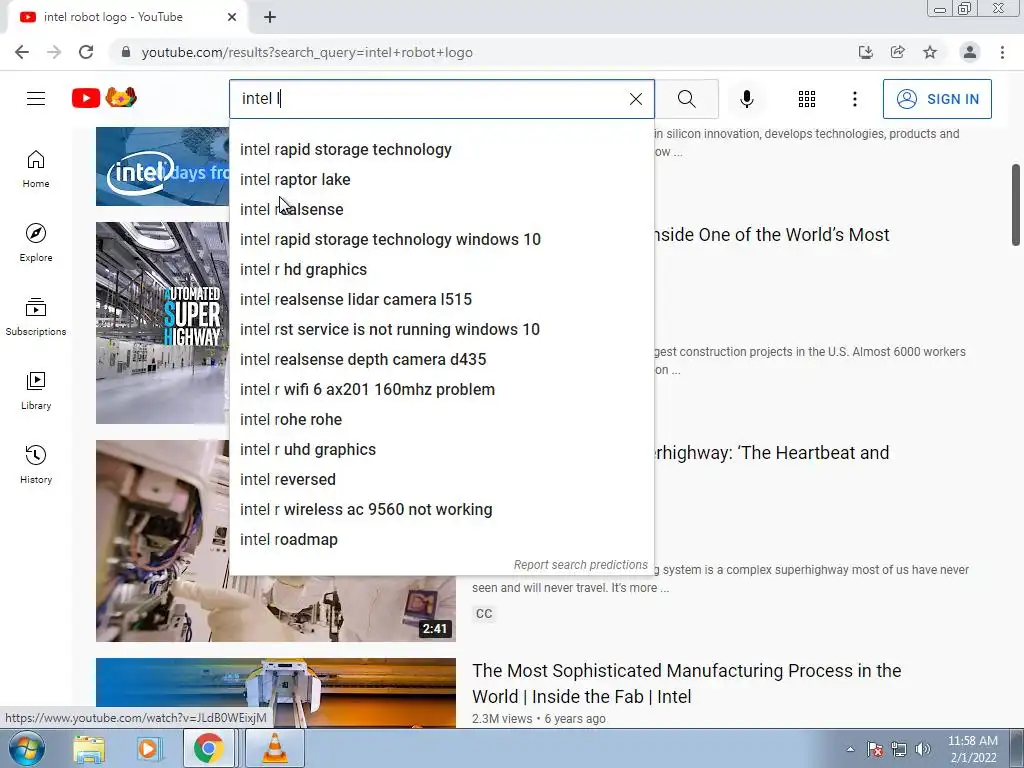Open Windows Media Player from taskbar
Screen dimensions: 1024x768
(x=148, y=749)
